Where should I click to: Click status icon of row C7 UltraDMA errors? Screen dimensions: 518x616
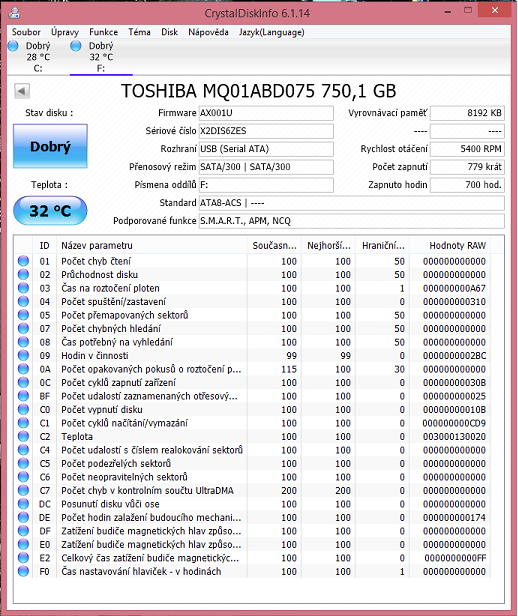(x=24, y=490)
